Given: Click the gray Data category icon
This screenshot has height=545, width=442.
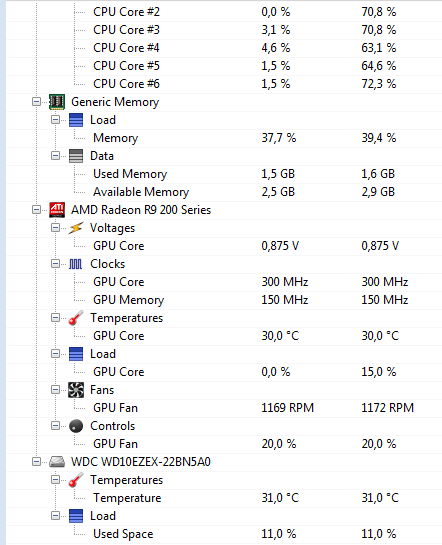Looking at the screenshot, I should pos(76,156).
